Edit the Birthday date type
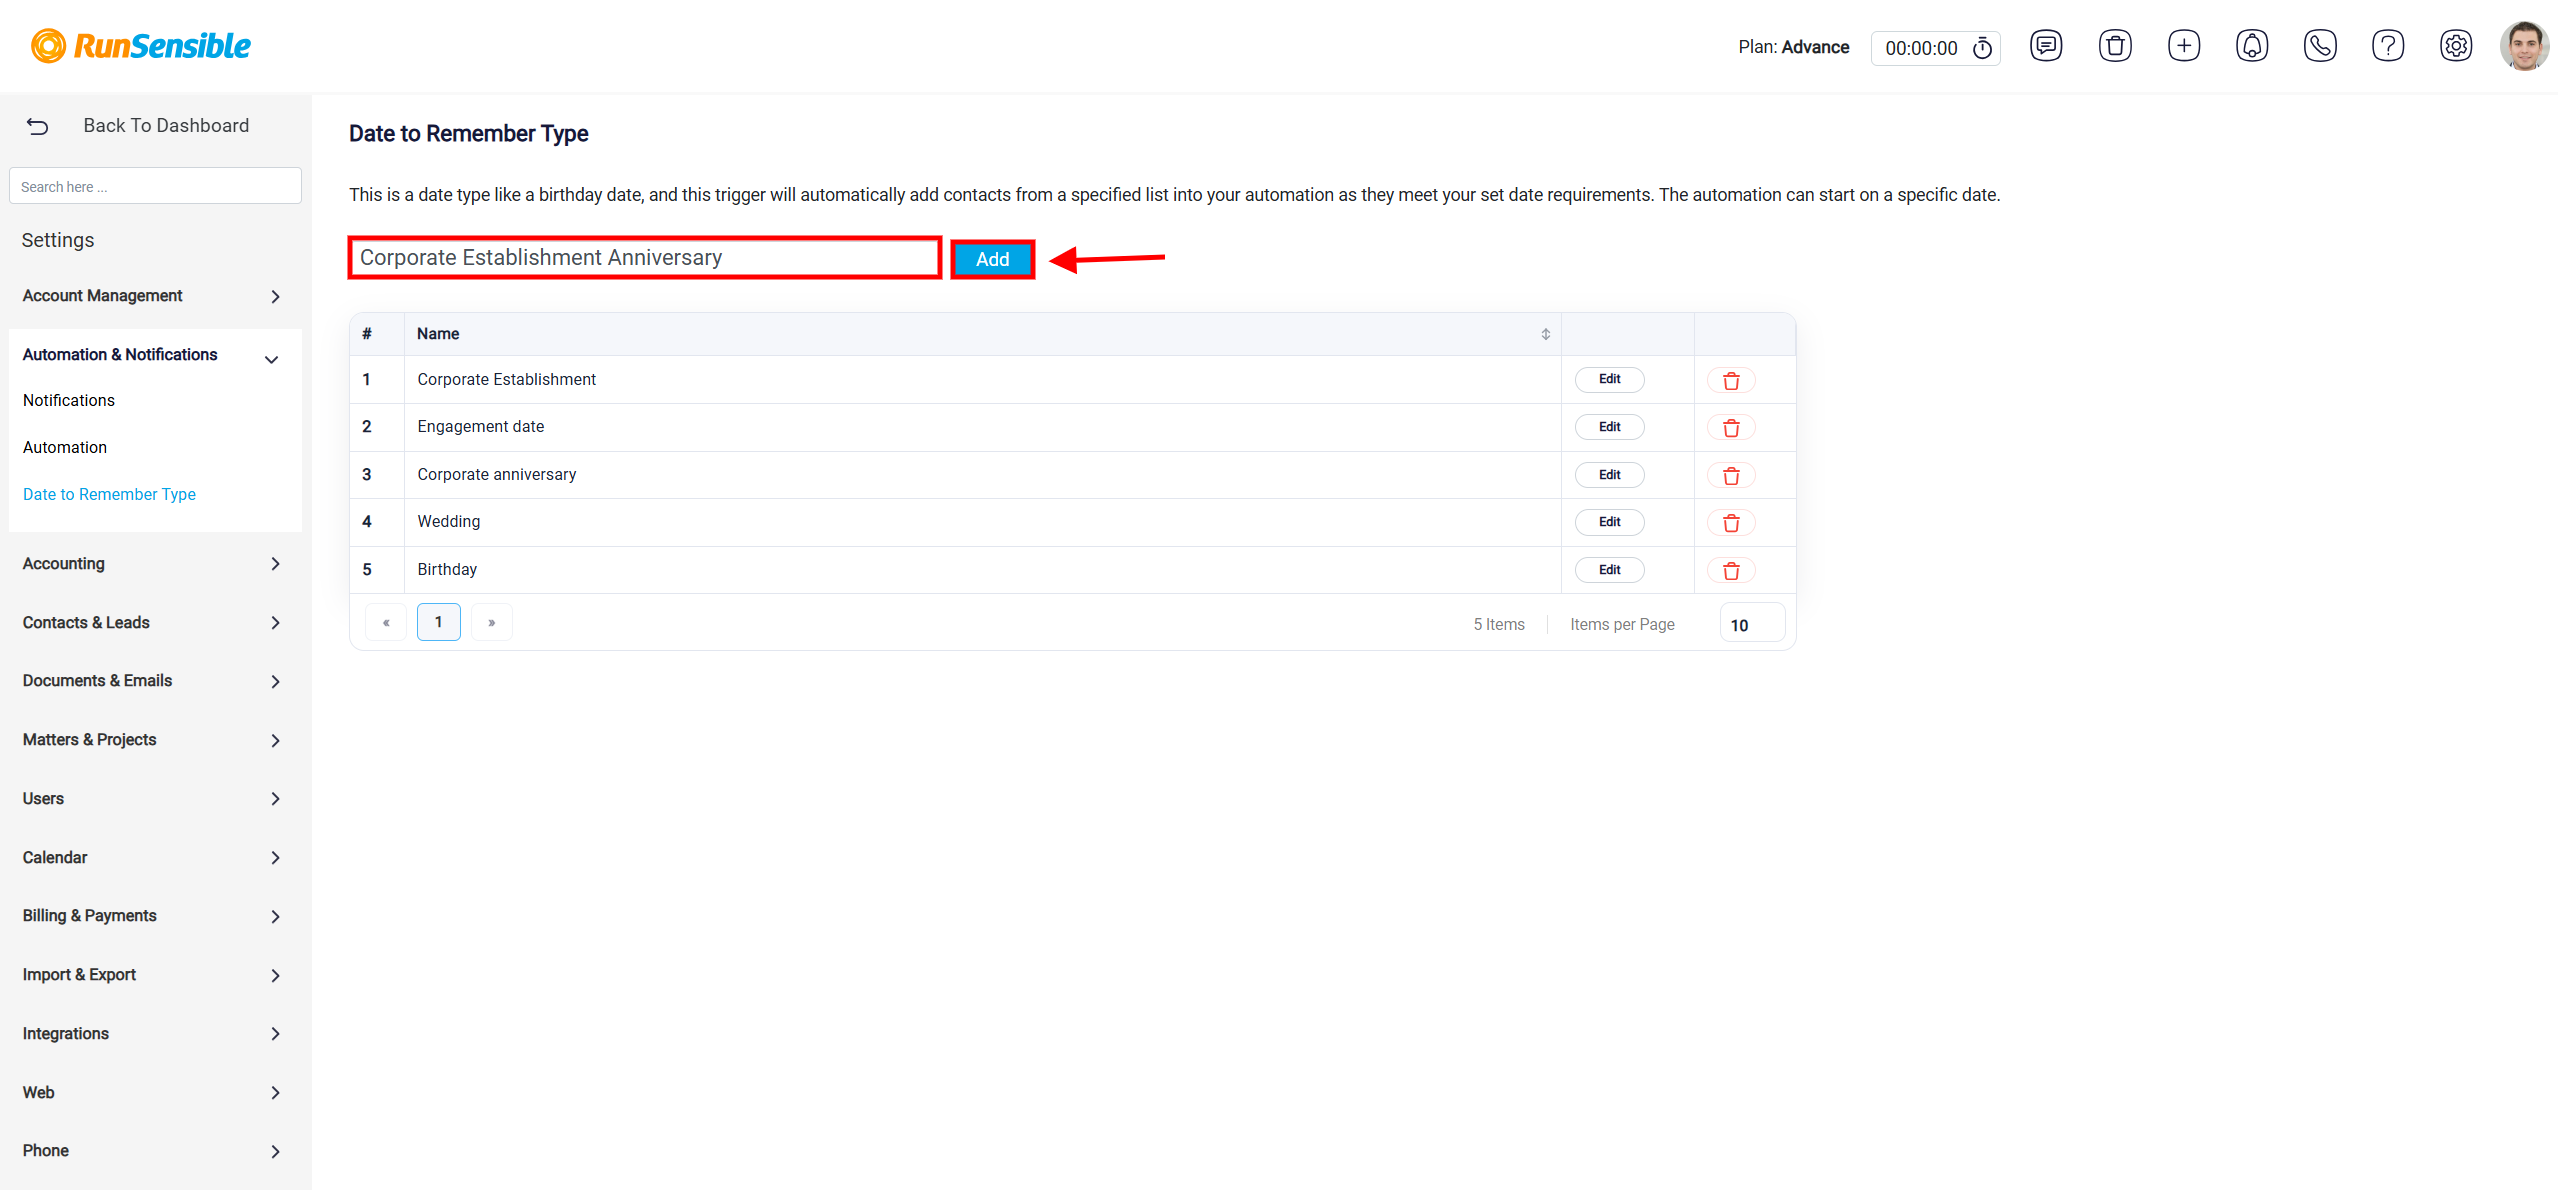2558x1190 pixels. tap(1609, 570)
